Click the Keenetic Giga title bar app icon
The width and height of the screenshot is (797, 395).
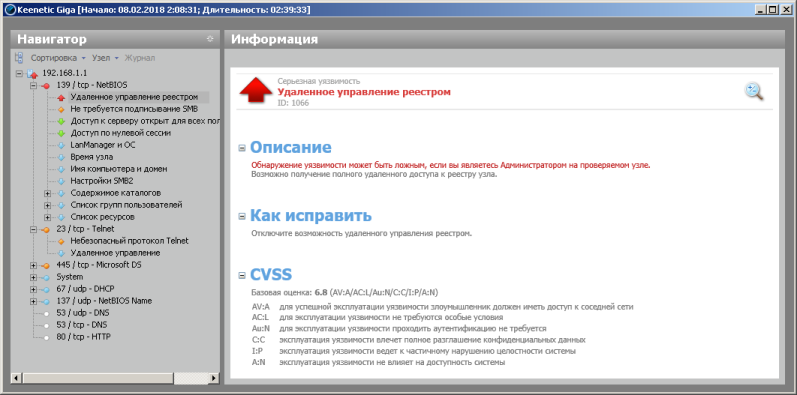tap(10, 9)
